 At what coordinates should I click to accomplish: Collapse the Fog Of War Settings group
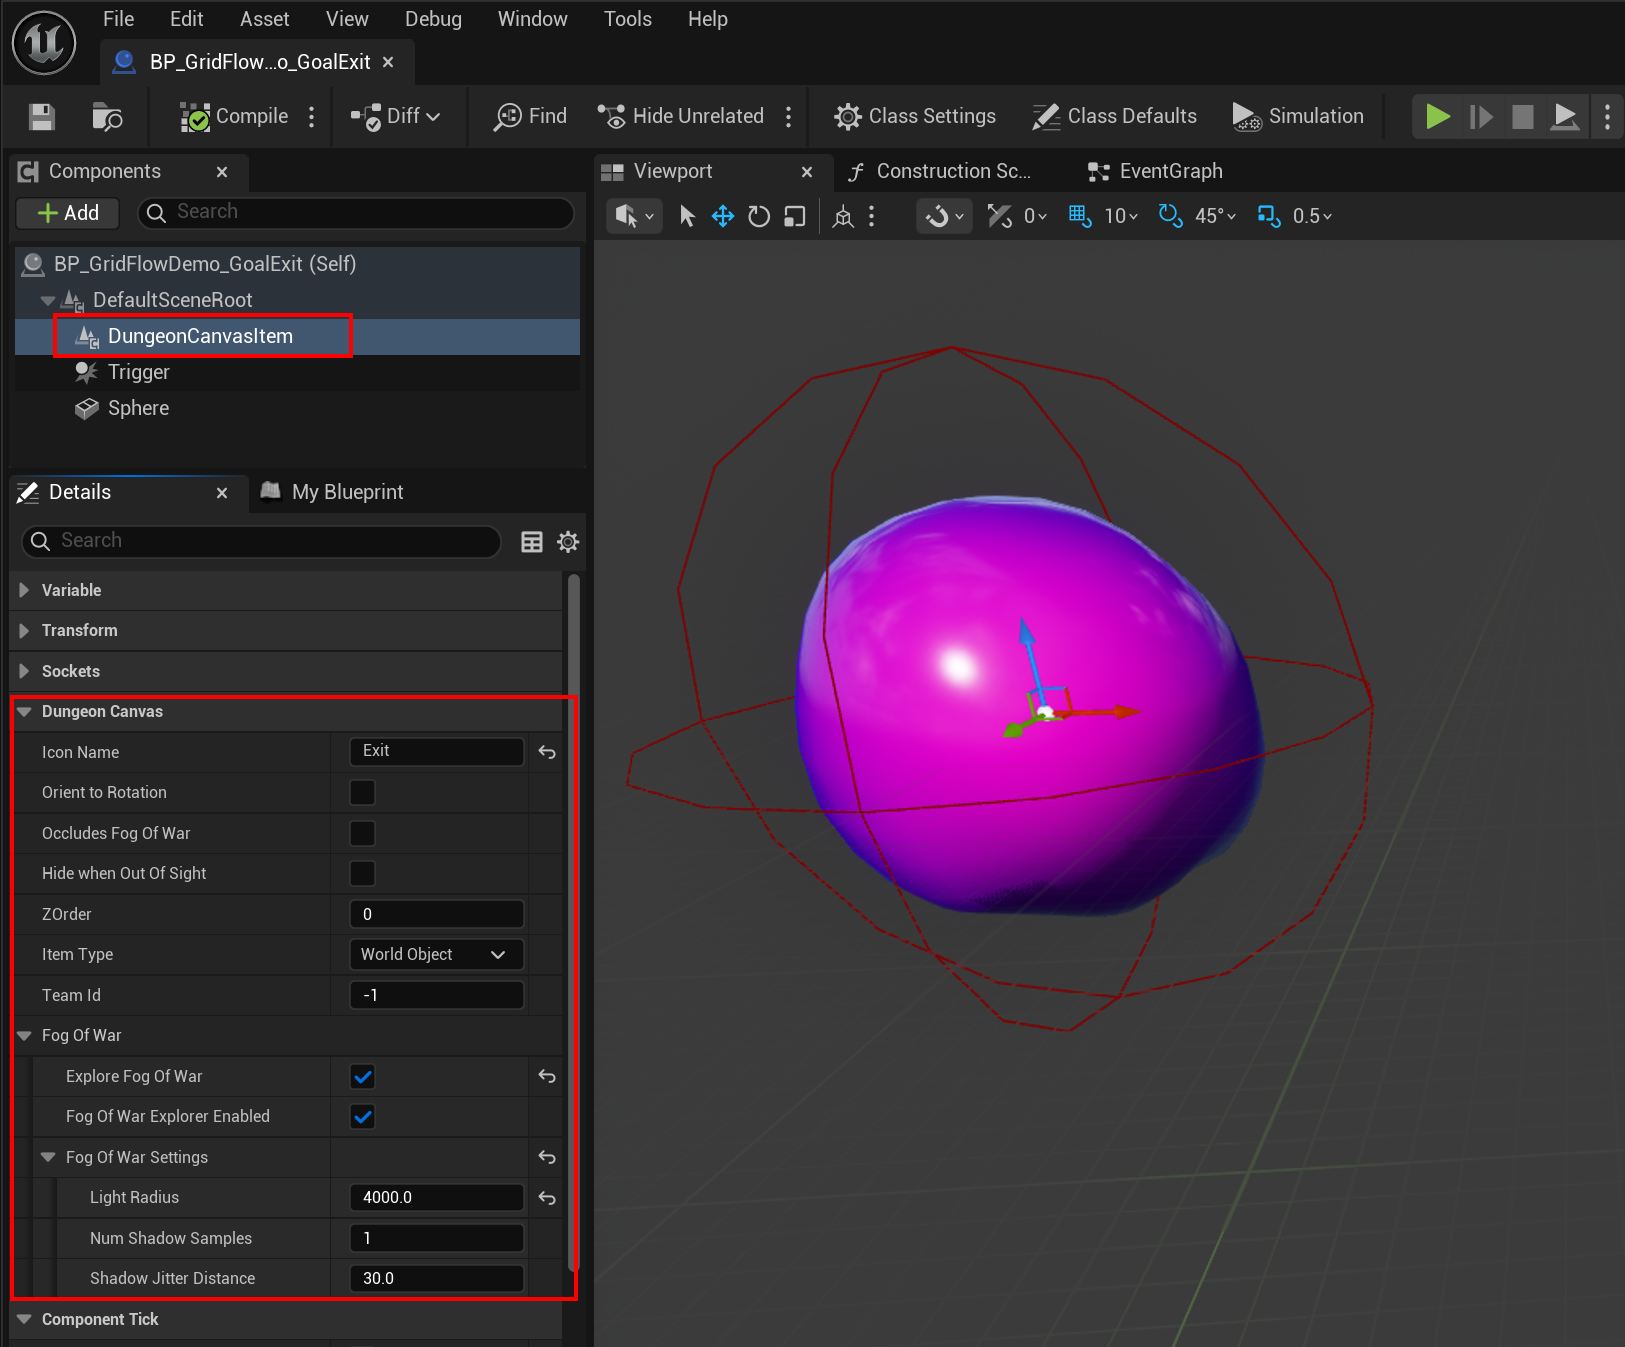point(48,1157)
